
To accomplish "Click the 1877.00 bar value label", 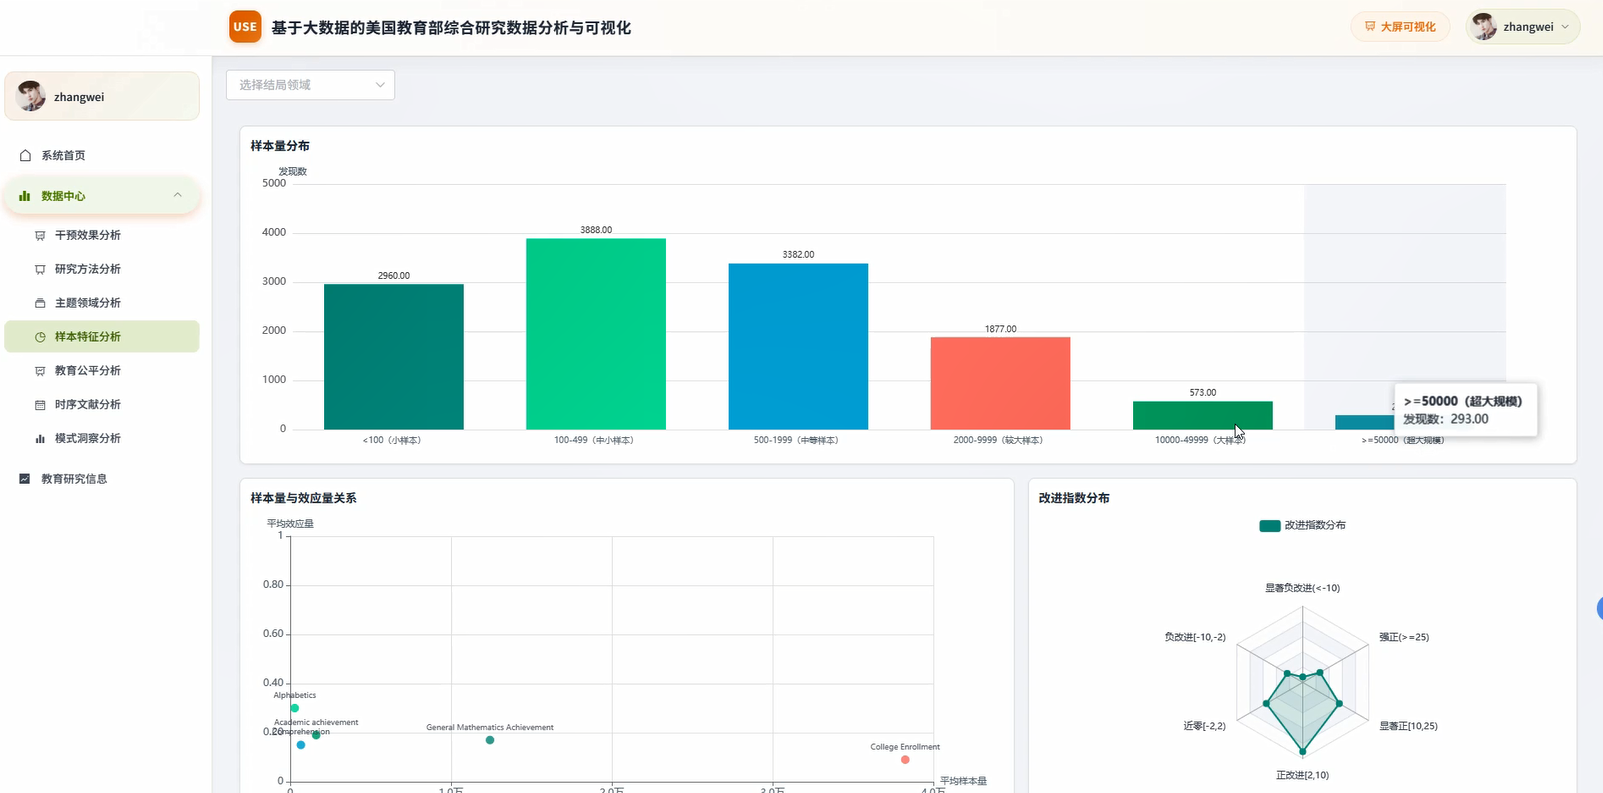I will coord(1000,329).
